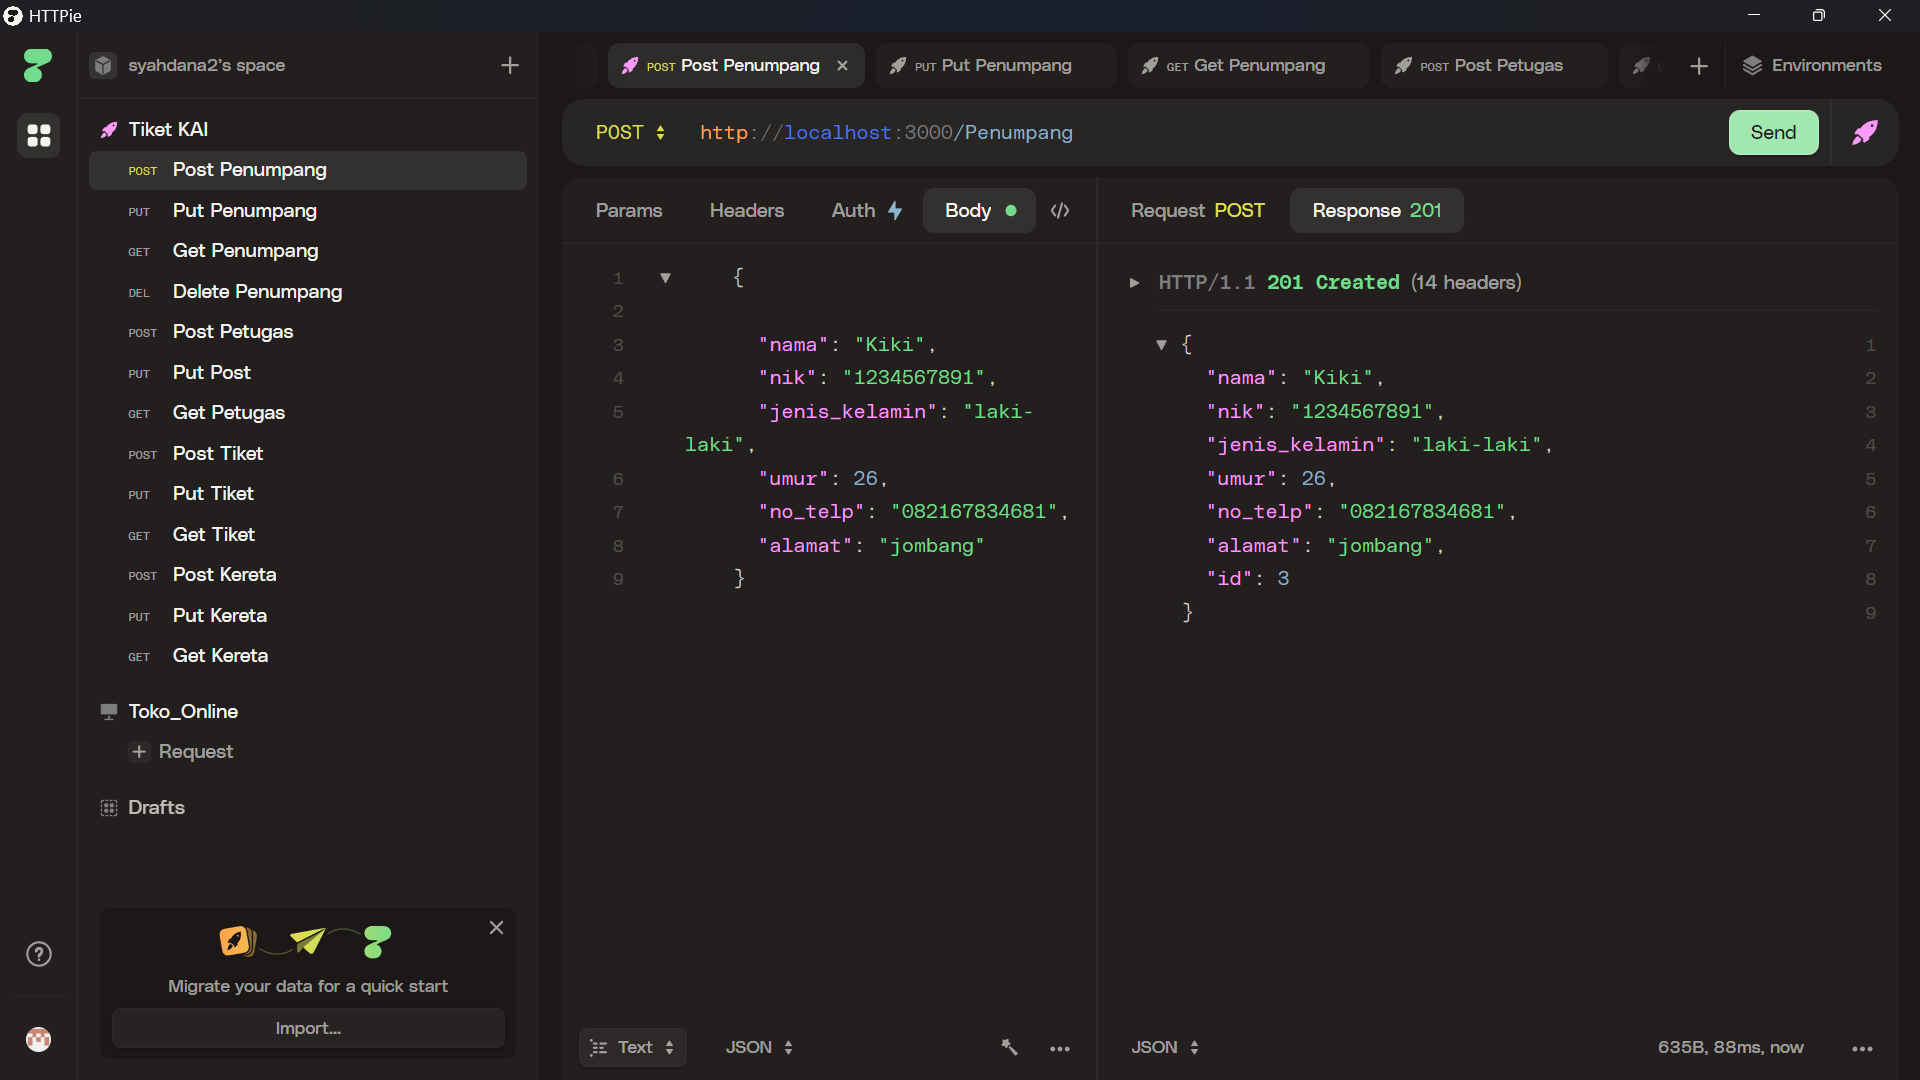Switch to the Put Penumpang tab
The height and width of the screenshot is (1080, 1920).
tap(994, 65)
